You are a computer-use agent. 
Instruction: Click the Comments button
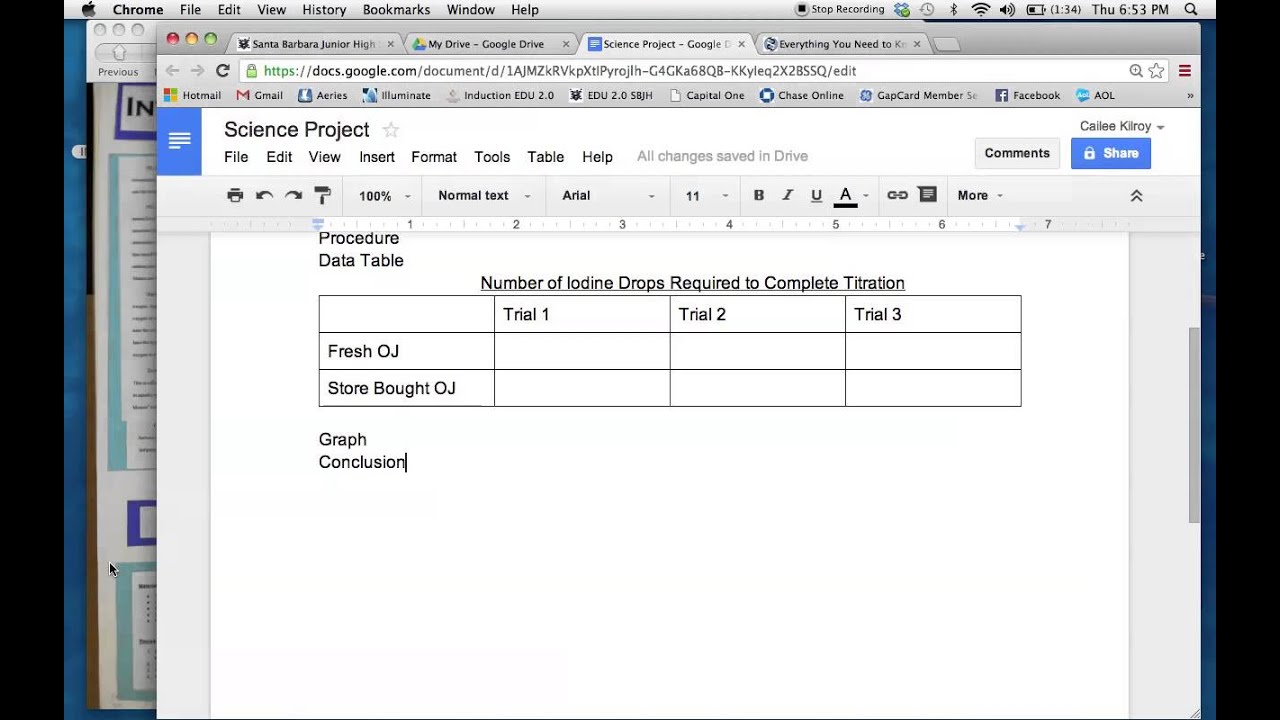[1017, 153]
